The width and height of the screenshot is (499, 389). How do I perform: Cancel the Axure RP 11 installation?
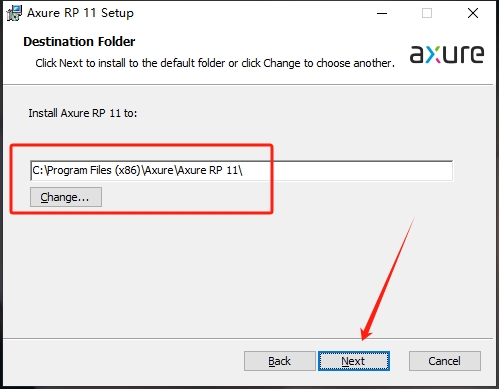tap(445, 361)
